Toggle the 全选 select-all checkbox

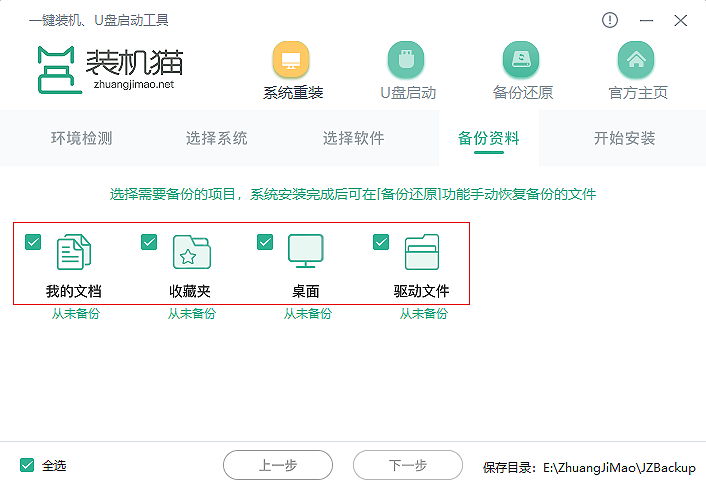pyautogui.click(x=27, y=465)
